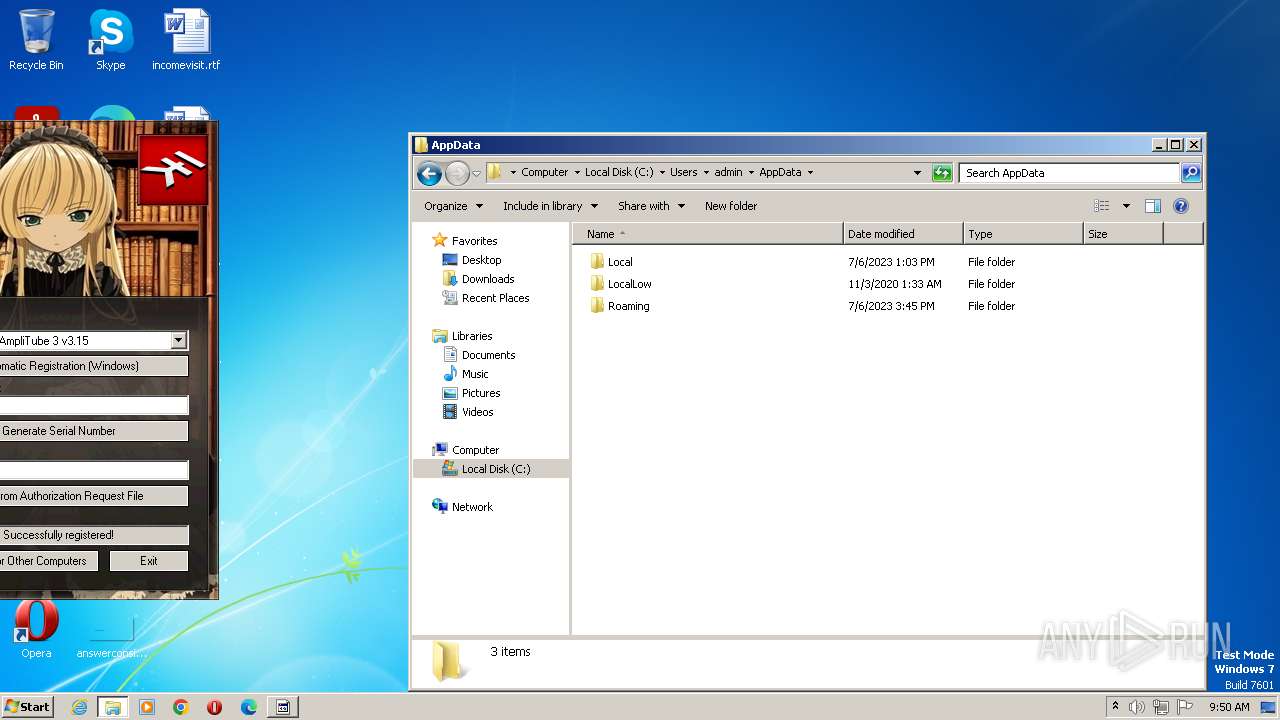Click New folder button
Screen dimensions: 1280x720
point(731,206)
